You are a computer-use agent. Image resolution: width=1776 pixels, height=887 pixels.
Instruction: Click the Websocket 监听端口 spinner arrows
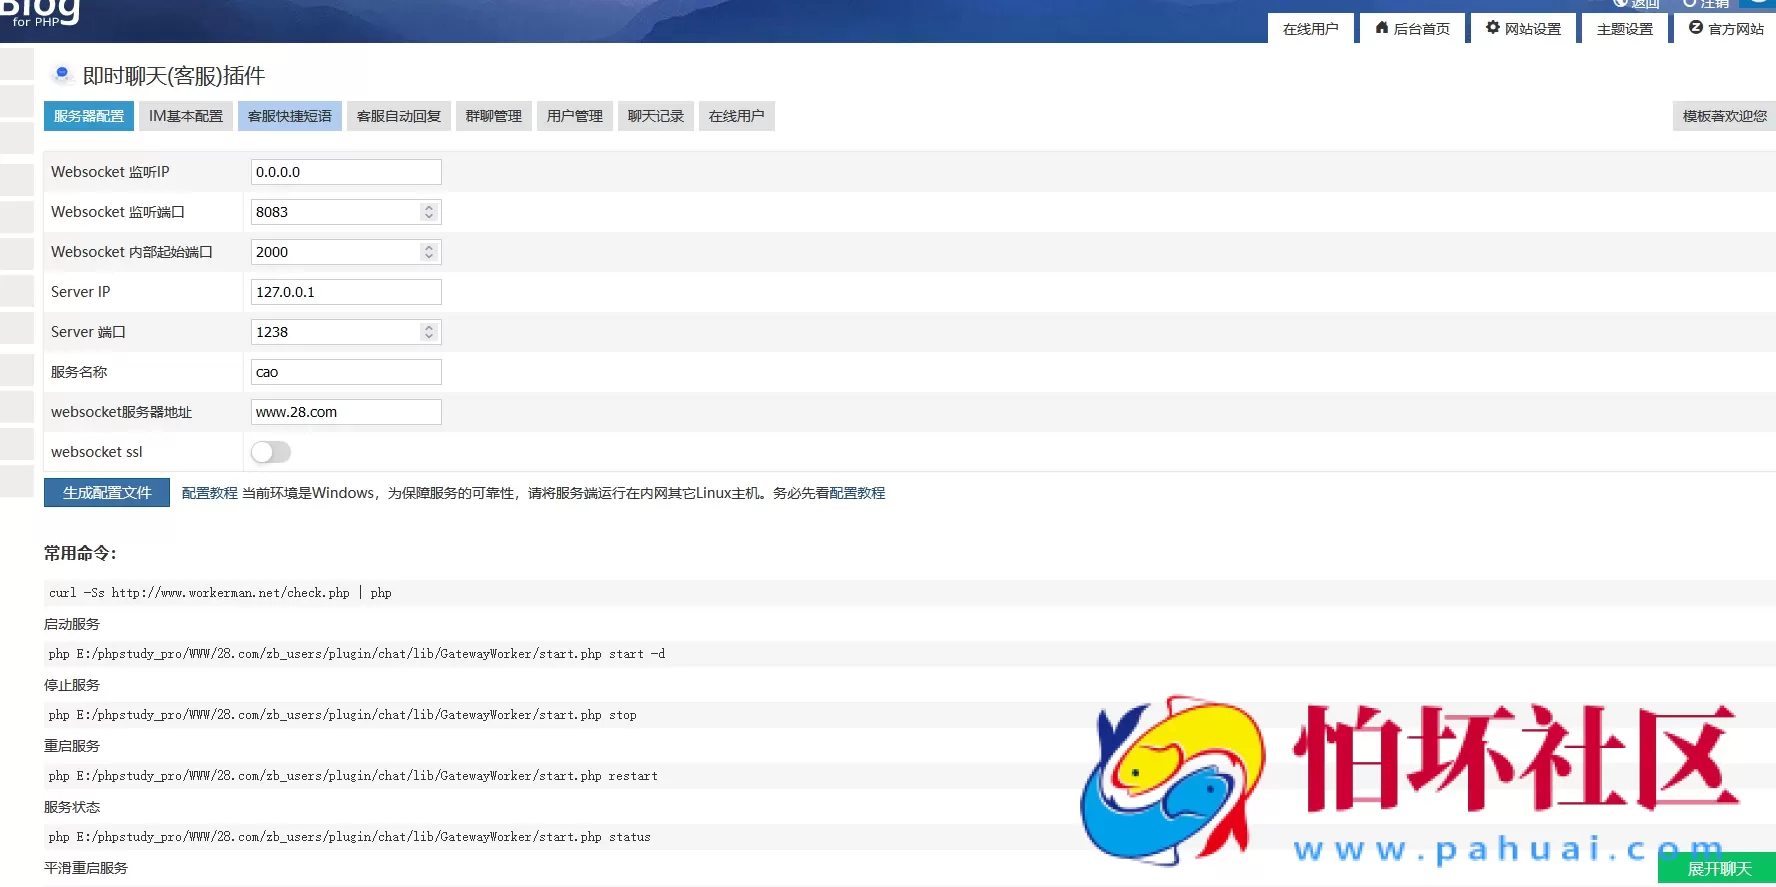coord(429,212)
